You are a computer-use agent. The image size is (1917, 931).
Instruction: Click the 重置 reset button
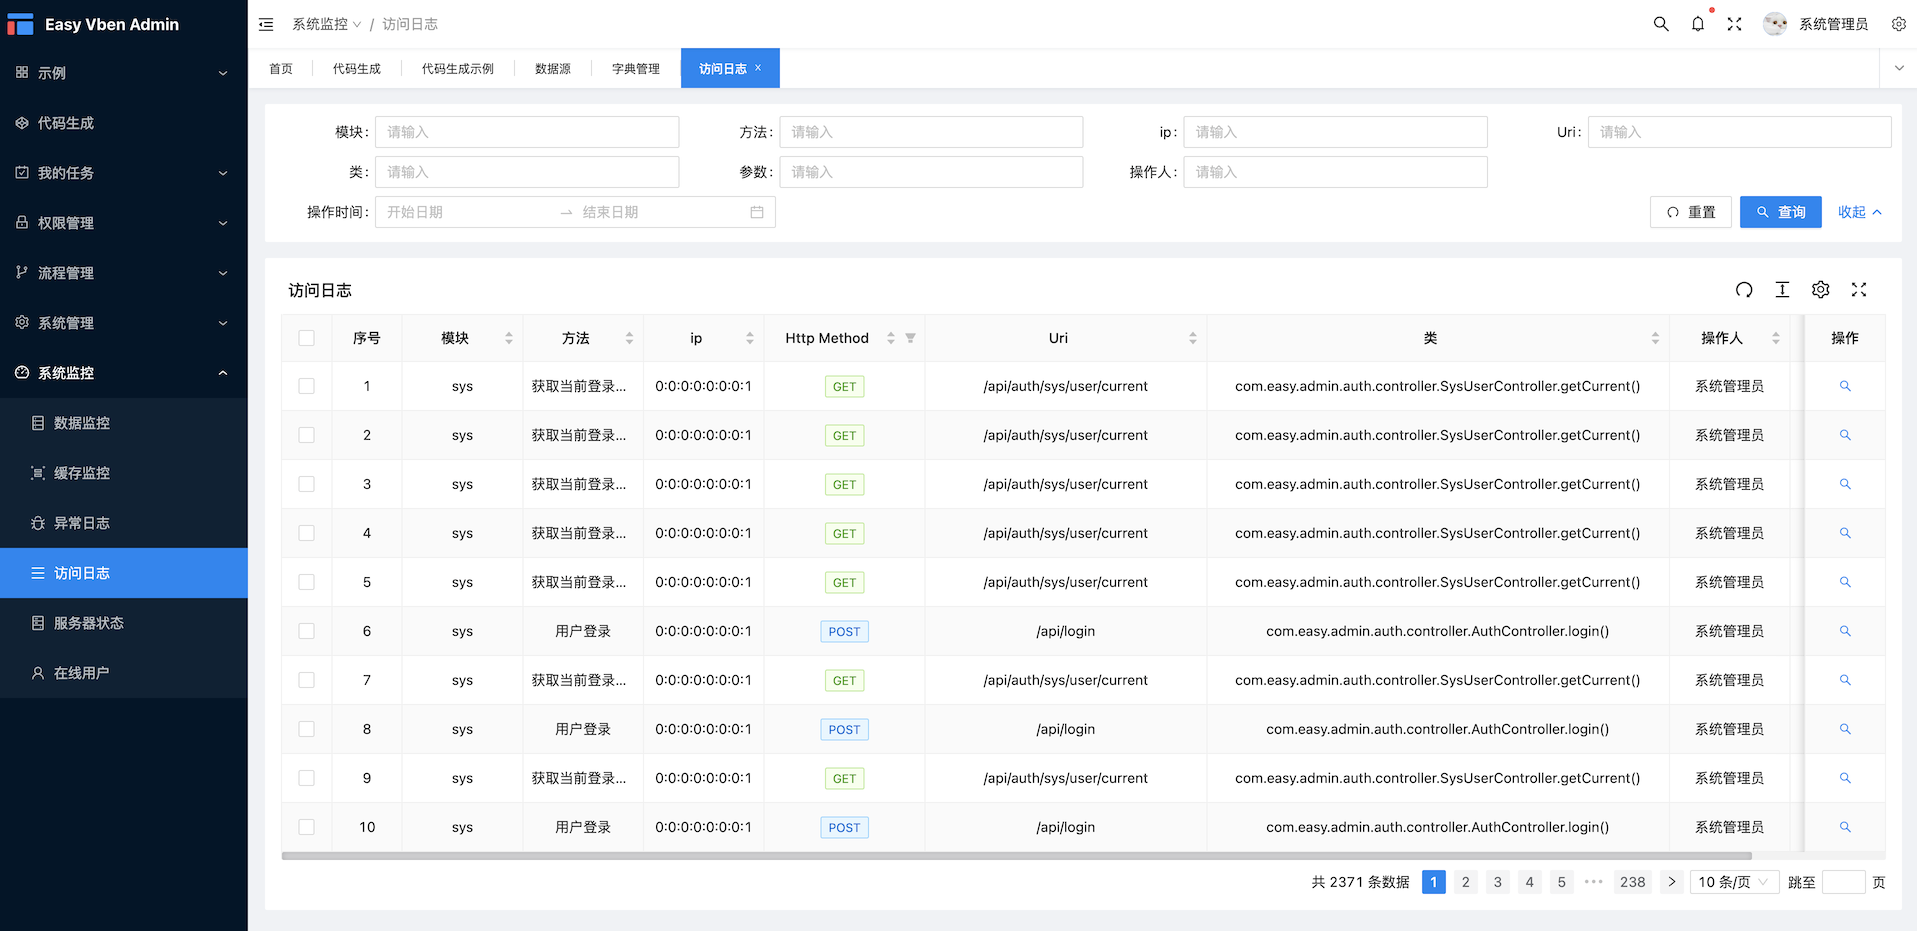point(1691,212)
